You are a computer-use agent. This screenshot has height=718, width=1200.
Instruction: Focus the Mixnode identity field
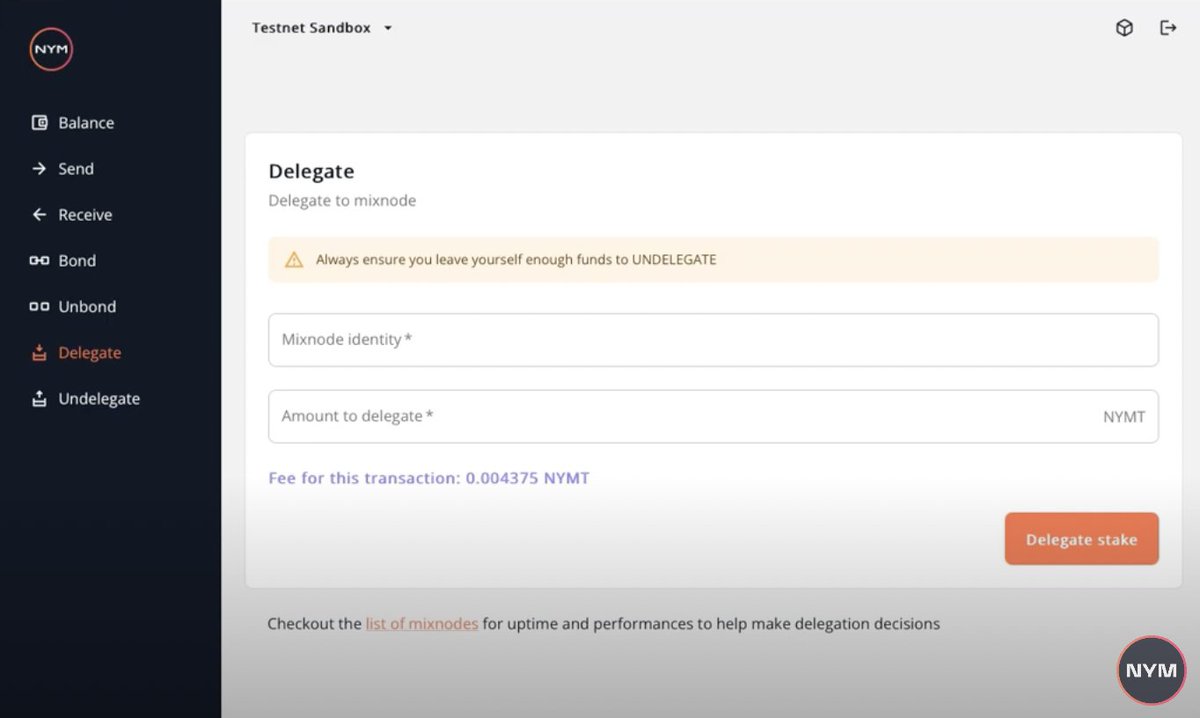tap(713, 340)
